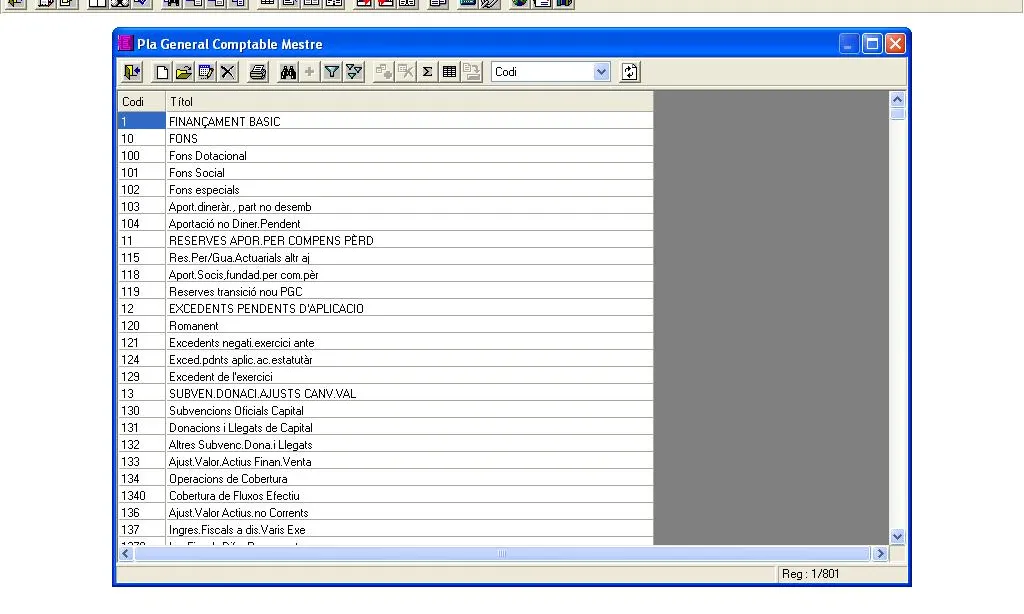Click the sum sigma icon
1024x614 pixels.
[427, 72]
